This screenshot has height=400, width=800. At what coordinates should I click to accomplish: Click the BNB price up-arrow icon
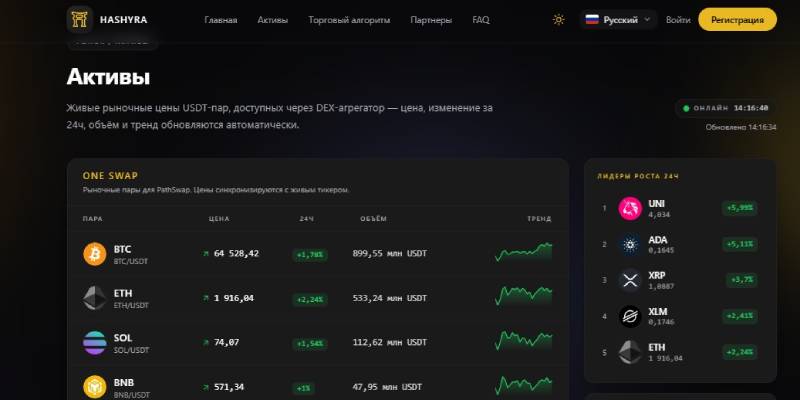point(206,387)
